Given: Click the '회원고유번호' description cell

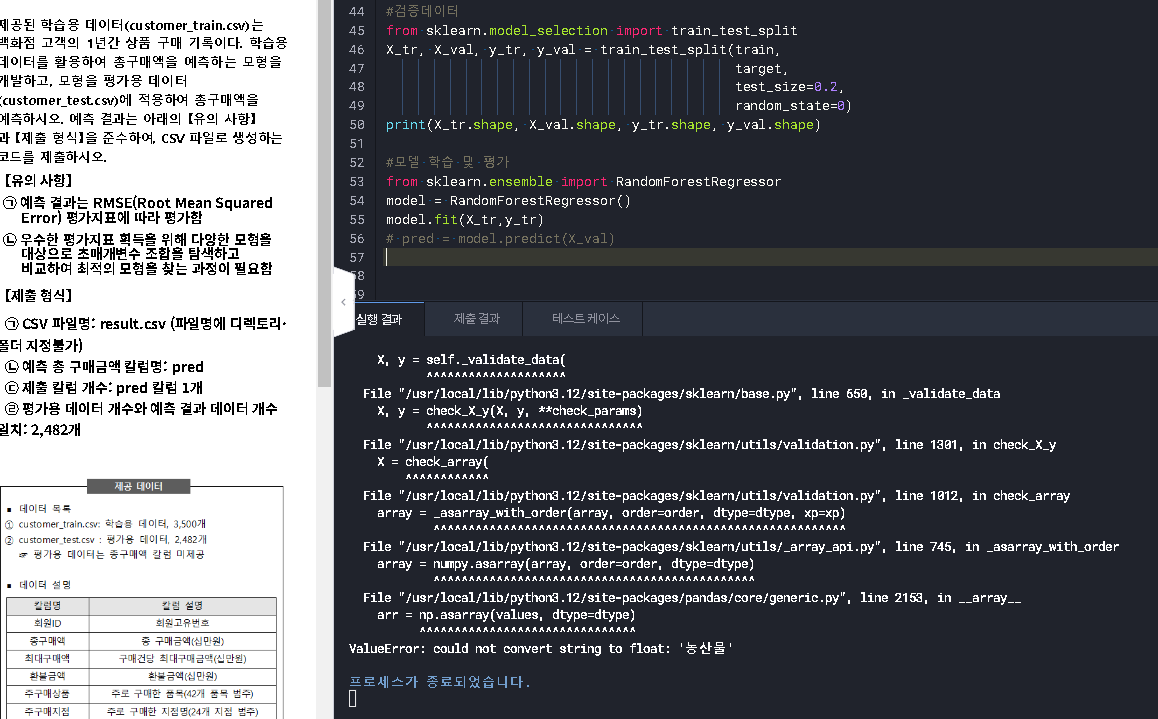Looking at the screenshot, I should click(x=182, y=623).
